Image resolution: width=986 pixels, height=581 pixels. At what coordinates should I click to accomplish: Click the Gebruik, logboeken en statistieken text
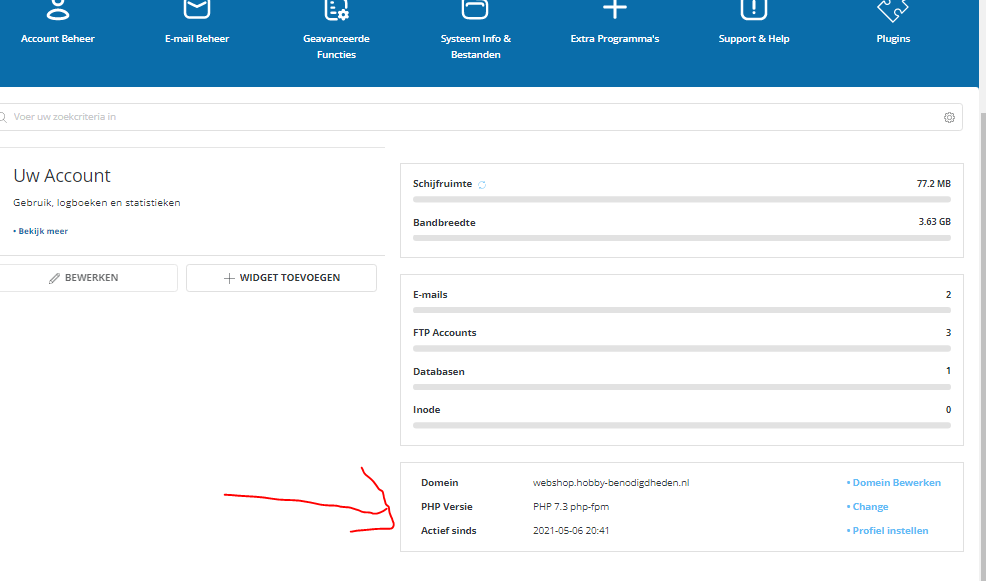(97, 202)
